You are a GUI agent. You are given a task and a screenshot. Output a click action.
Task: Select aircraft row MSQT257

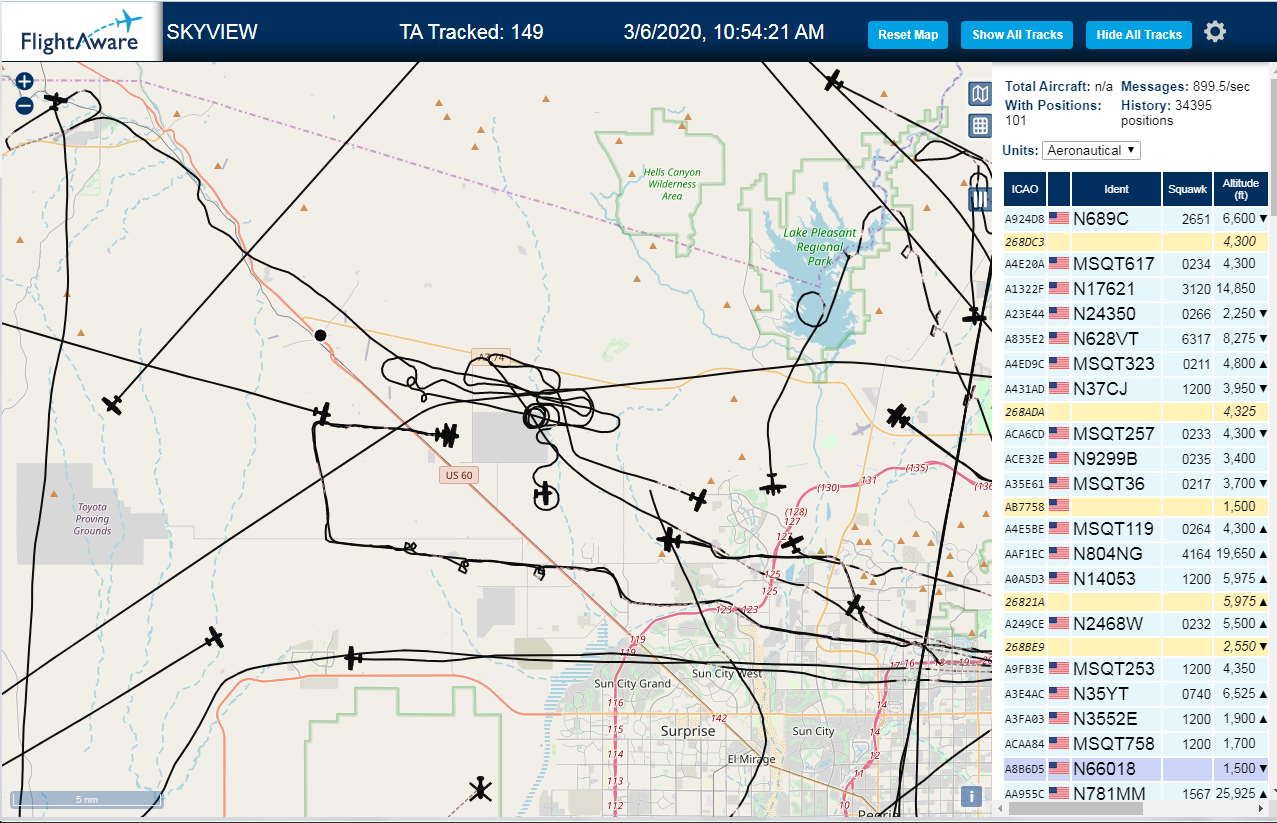point(1136,434)
